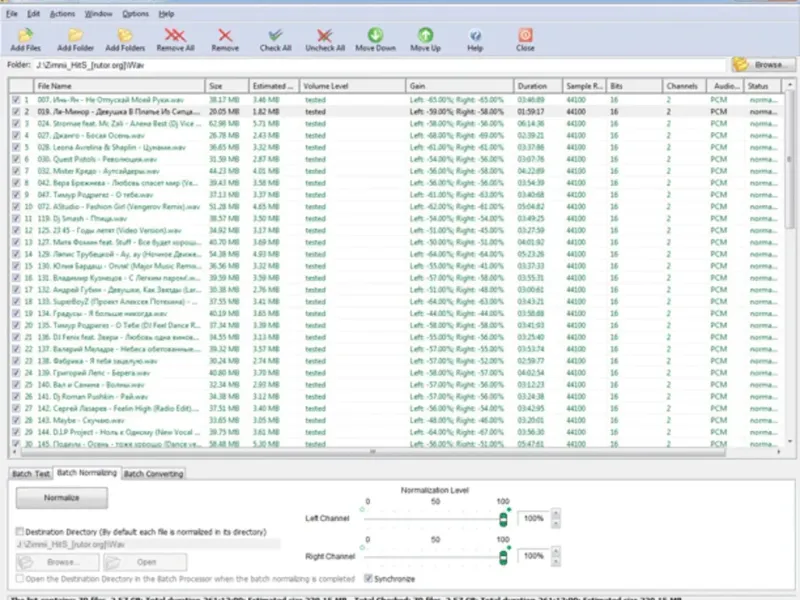Toggle the Synchronize checkbox

coord(368,578)
